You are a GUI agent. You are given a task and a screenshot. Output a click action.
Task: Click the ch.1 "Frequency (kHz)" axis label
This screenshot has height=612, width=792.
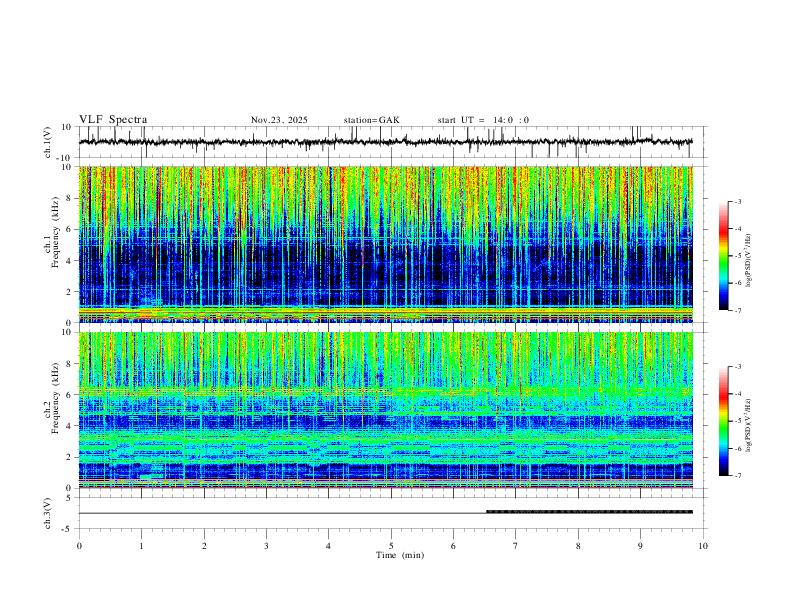click(56, 232)
